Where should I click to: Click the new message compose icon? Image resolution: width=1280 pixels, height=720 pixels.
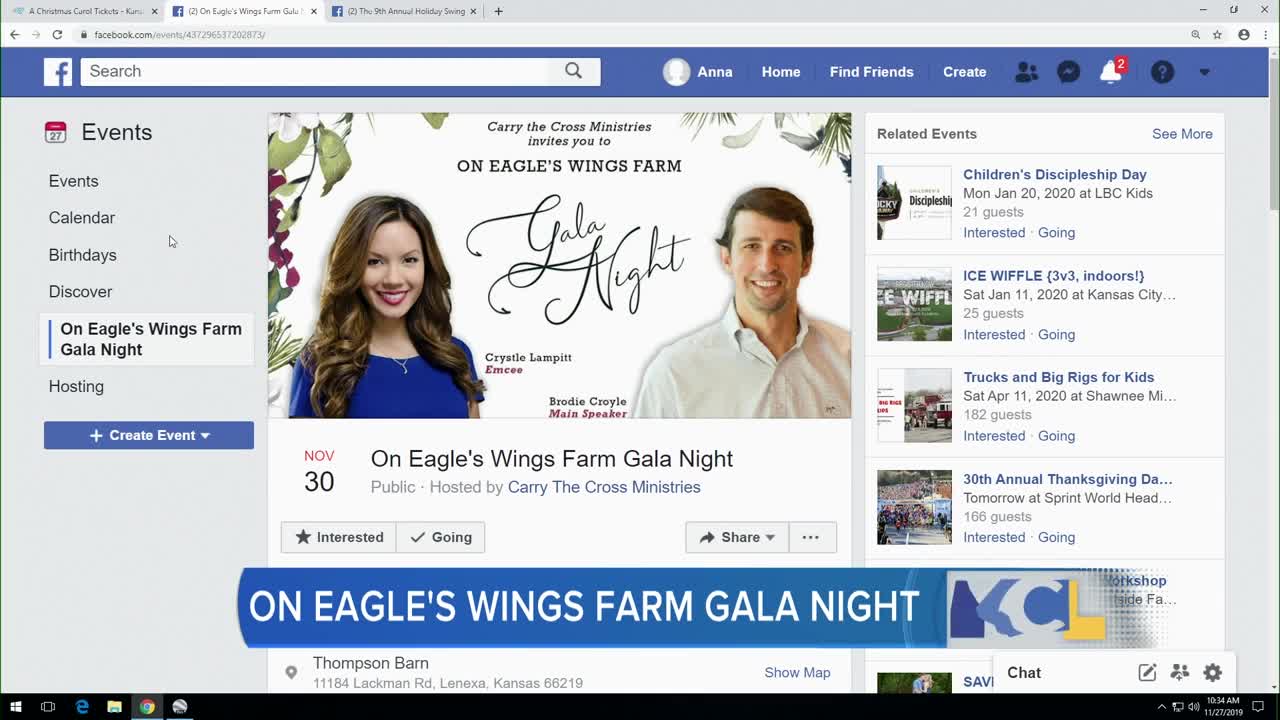tap(1147, 673)
